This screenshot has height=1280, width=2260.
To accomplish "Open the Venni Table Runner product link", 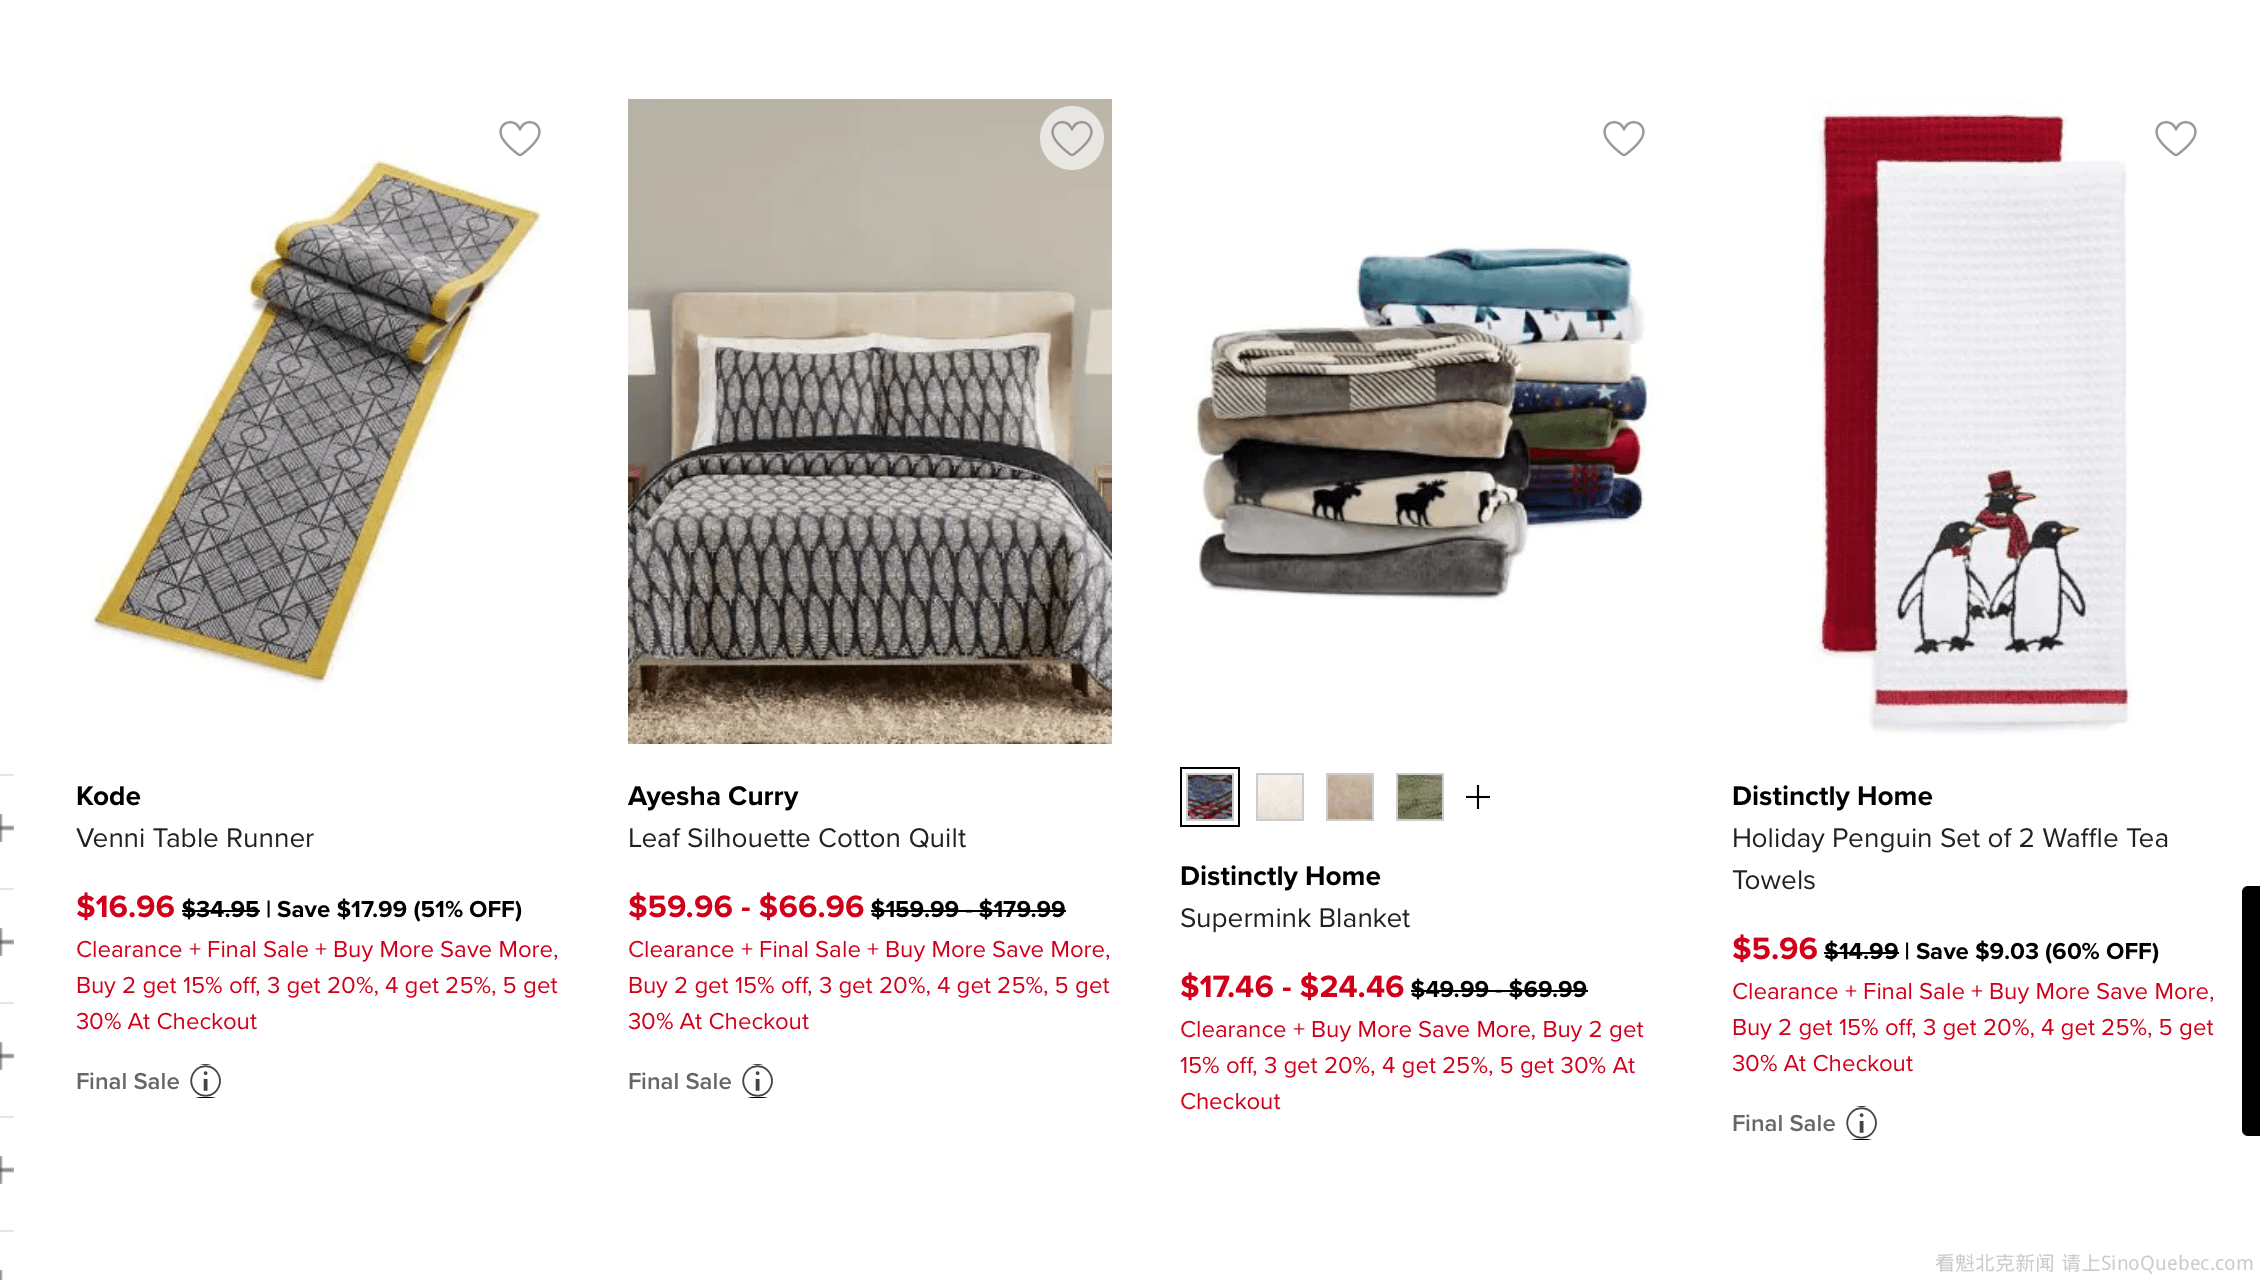I will point(195,838).
